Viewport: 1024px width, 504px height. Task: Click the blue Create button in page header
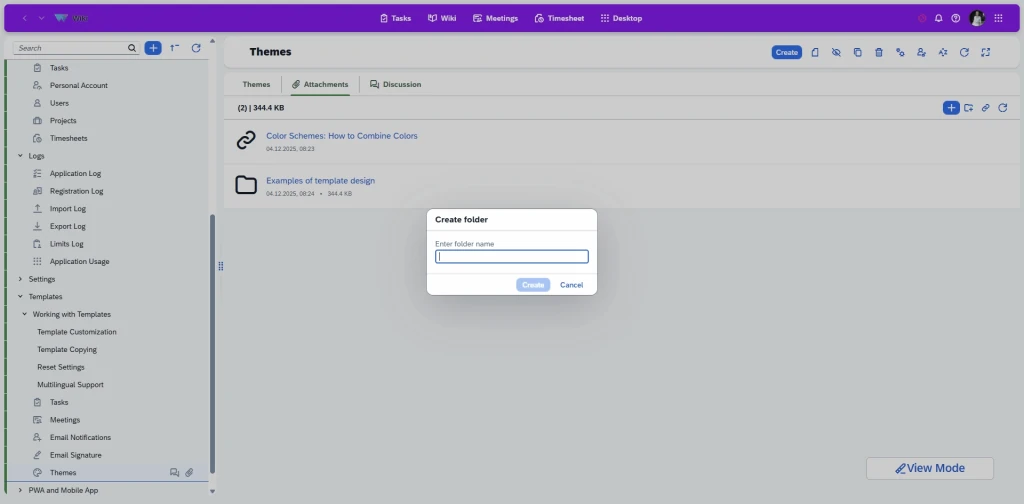click(x=786, y=52)
